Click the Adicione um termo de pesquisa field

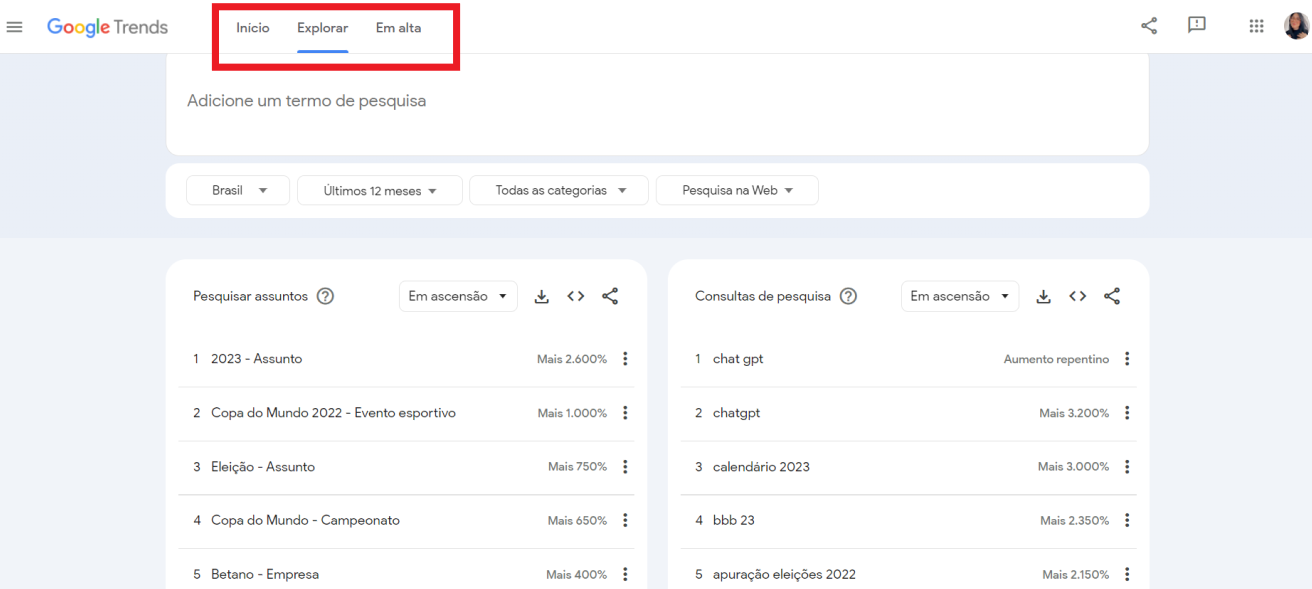click(657, 101)
